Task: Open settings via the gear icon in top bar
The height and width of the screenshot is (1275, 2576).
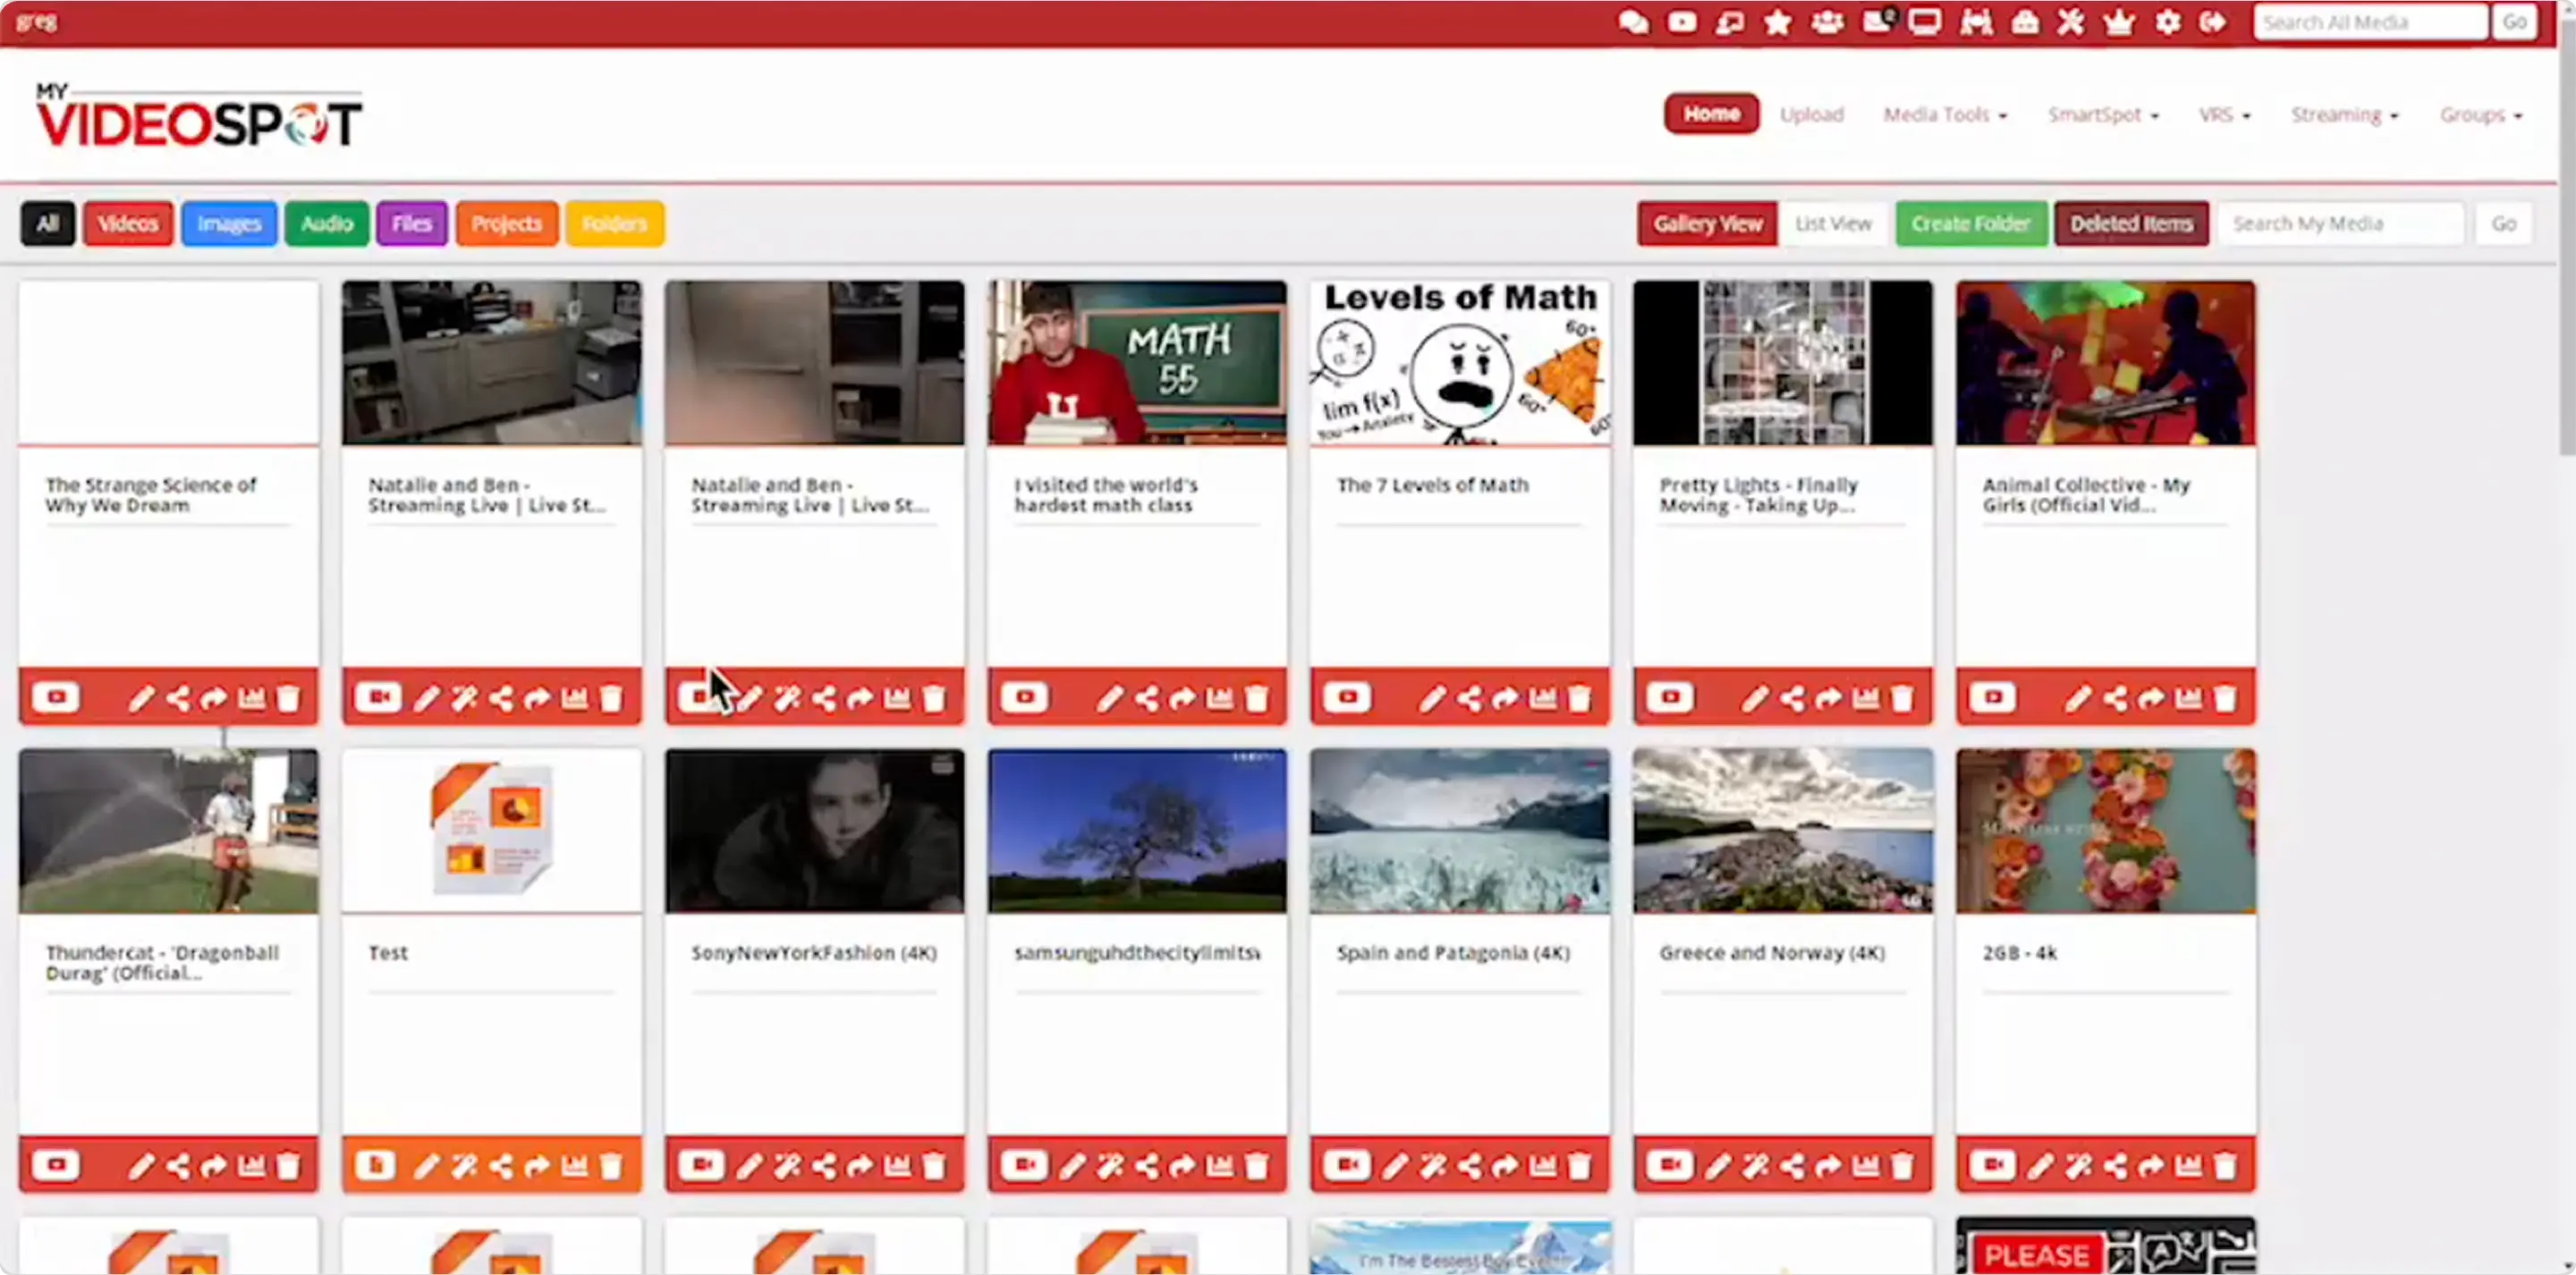Action: coord(2167,21)
